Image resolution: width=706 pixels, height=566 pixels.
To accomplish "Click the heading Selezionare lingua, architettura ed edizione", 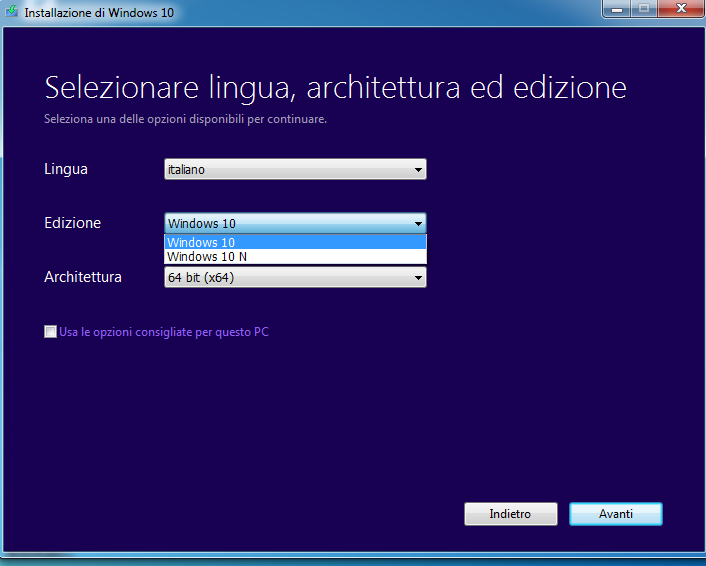I will (x=335, y=87).
